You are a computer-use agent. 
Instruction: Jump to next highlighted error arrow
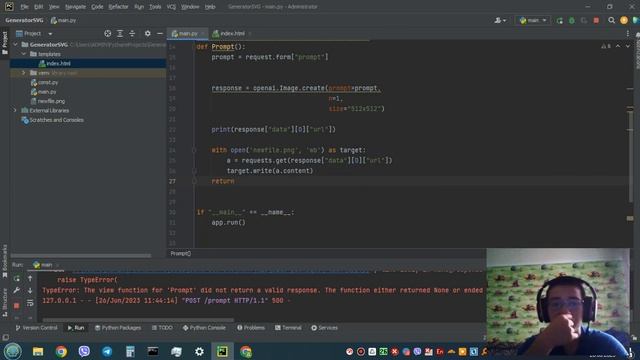pos(628,46)
